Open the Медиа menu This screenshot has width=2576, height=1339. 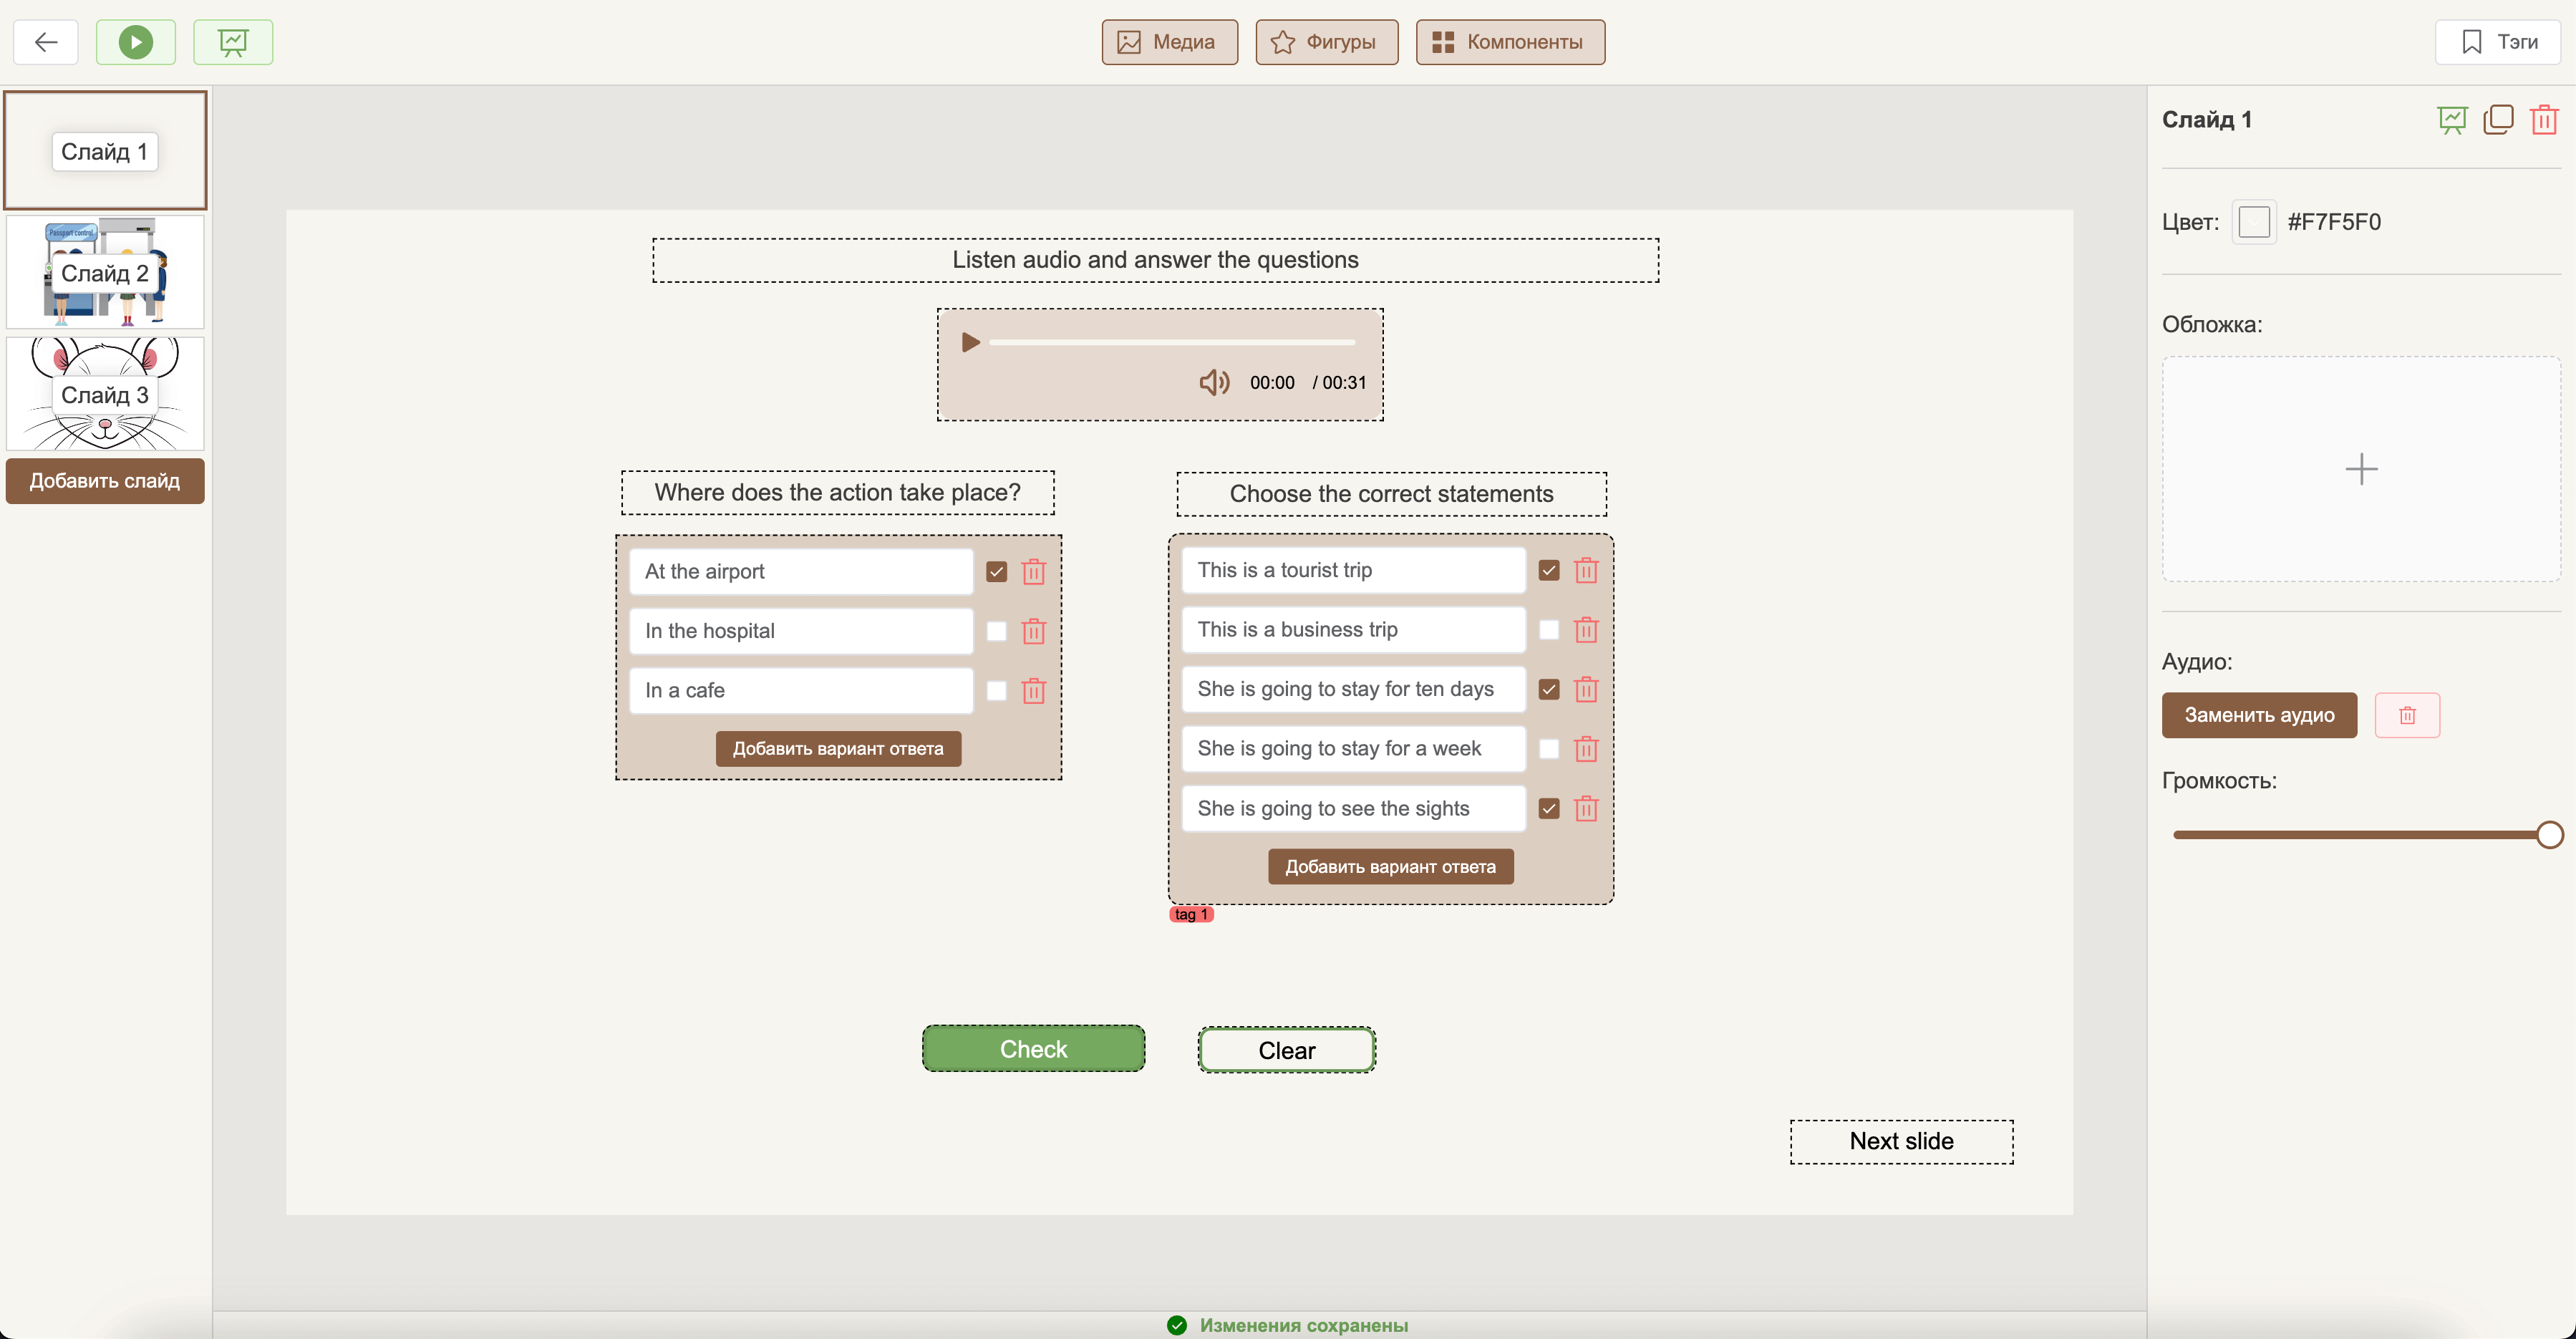(x=1169, y=42)
